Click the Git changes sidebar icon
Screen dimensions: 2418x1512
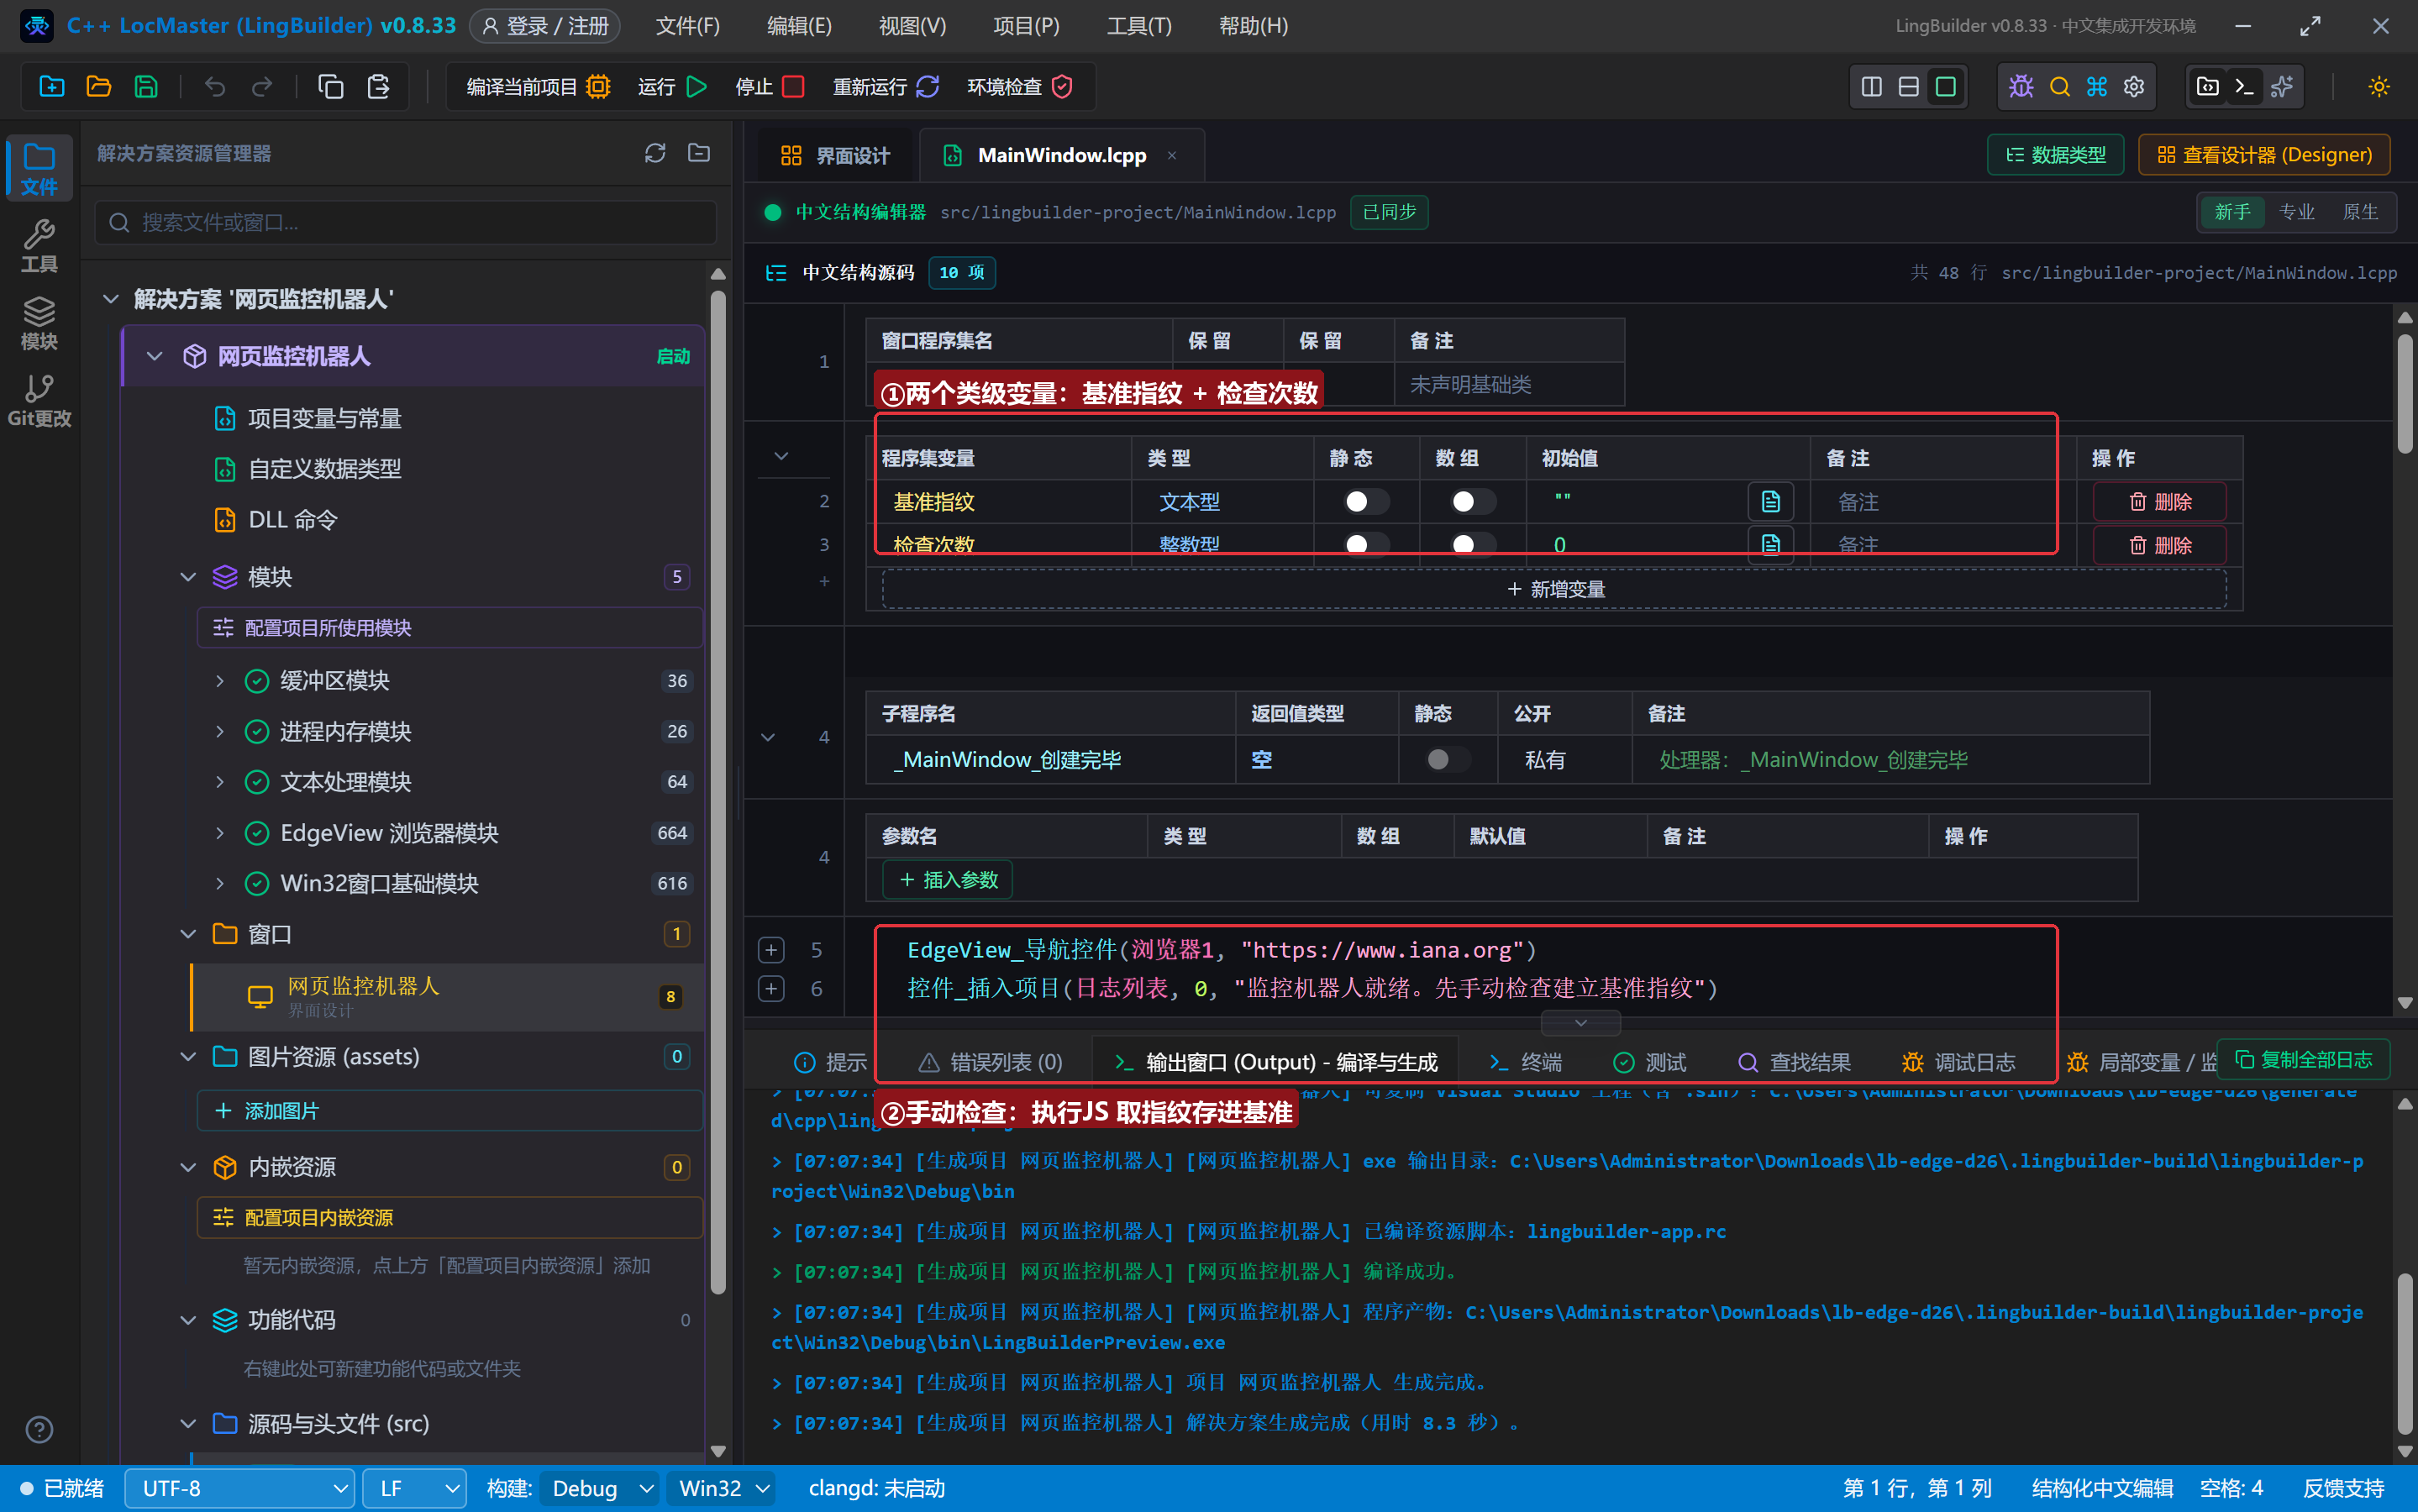point(39,400)
